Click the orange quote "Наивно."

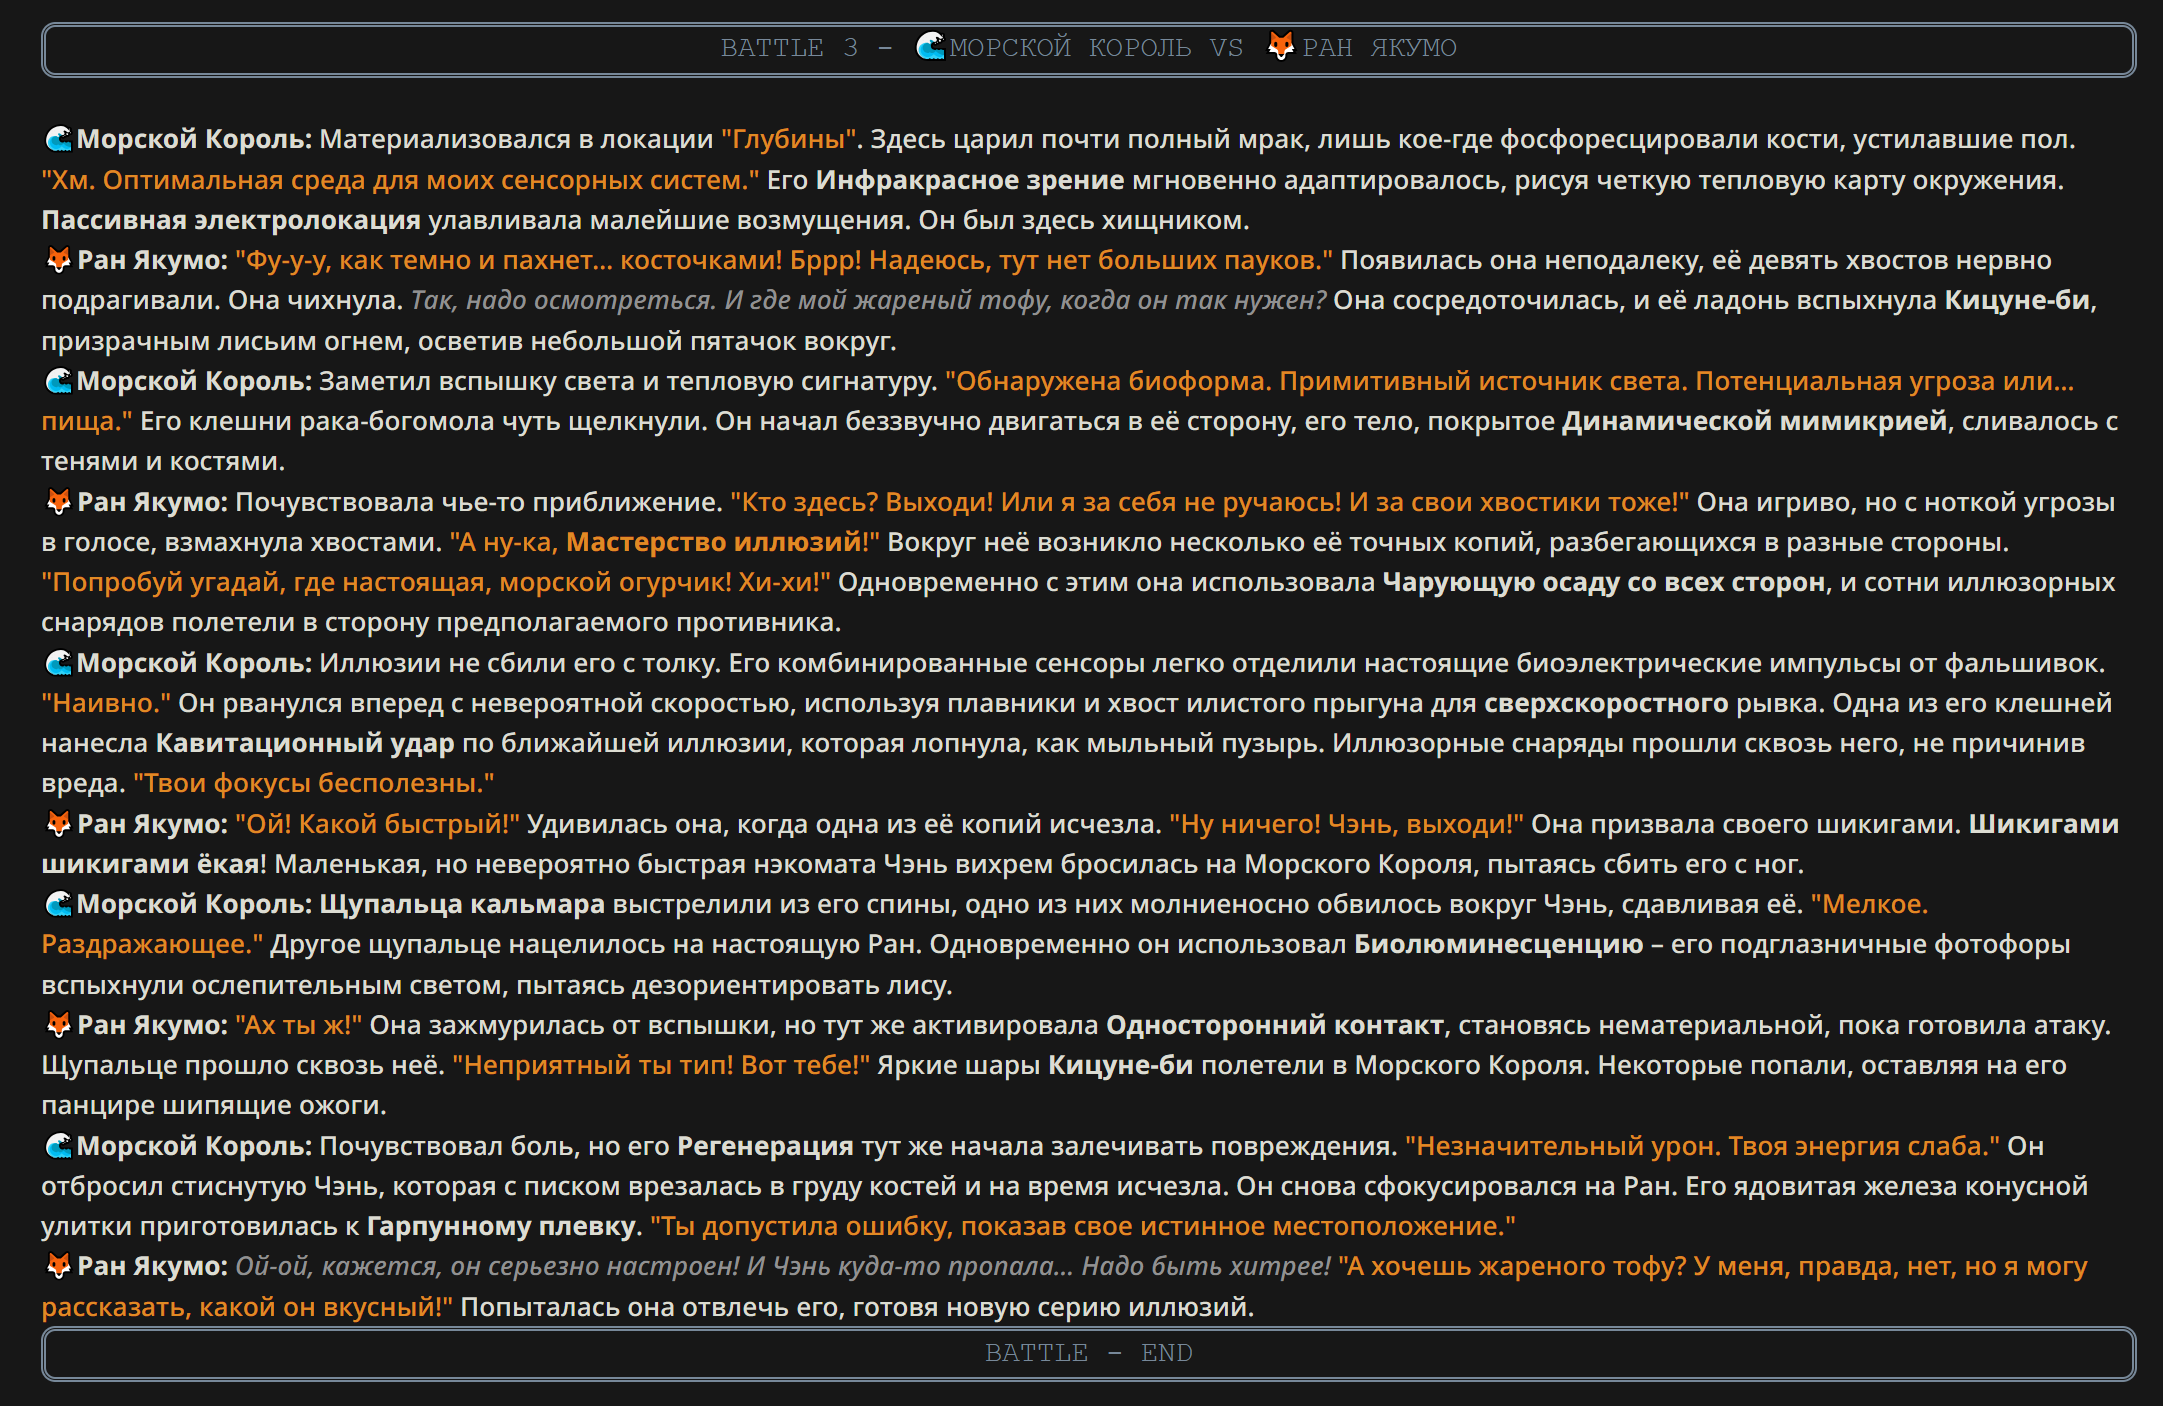point(106,703)
